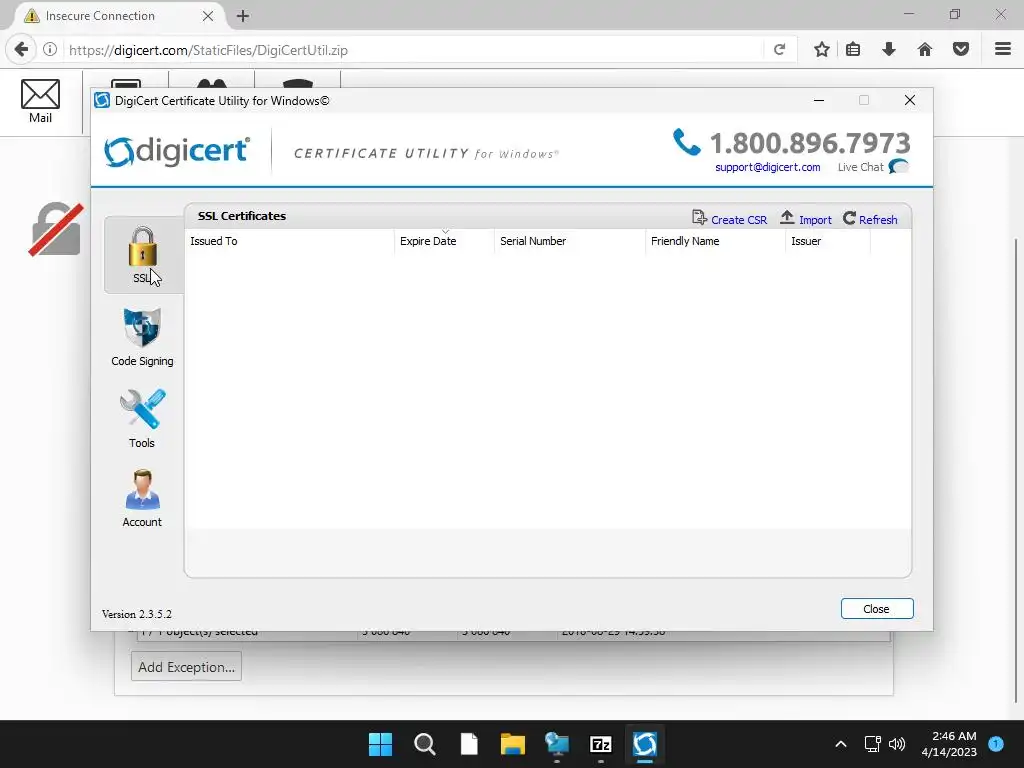Click the crossed-out padlock icon on page
The width and height of the screenshot is (1024, 768).
click(56, 229)
